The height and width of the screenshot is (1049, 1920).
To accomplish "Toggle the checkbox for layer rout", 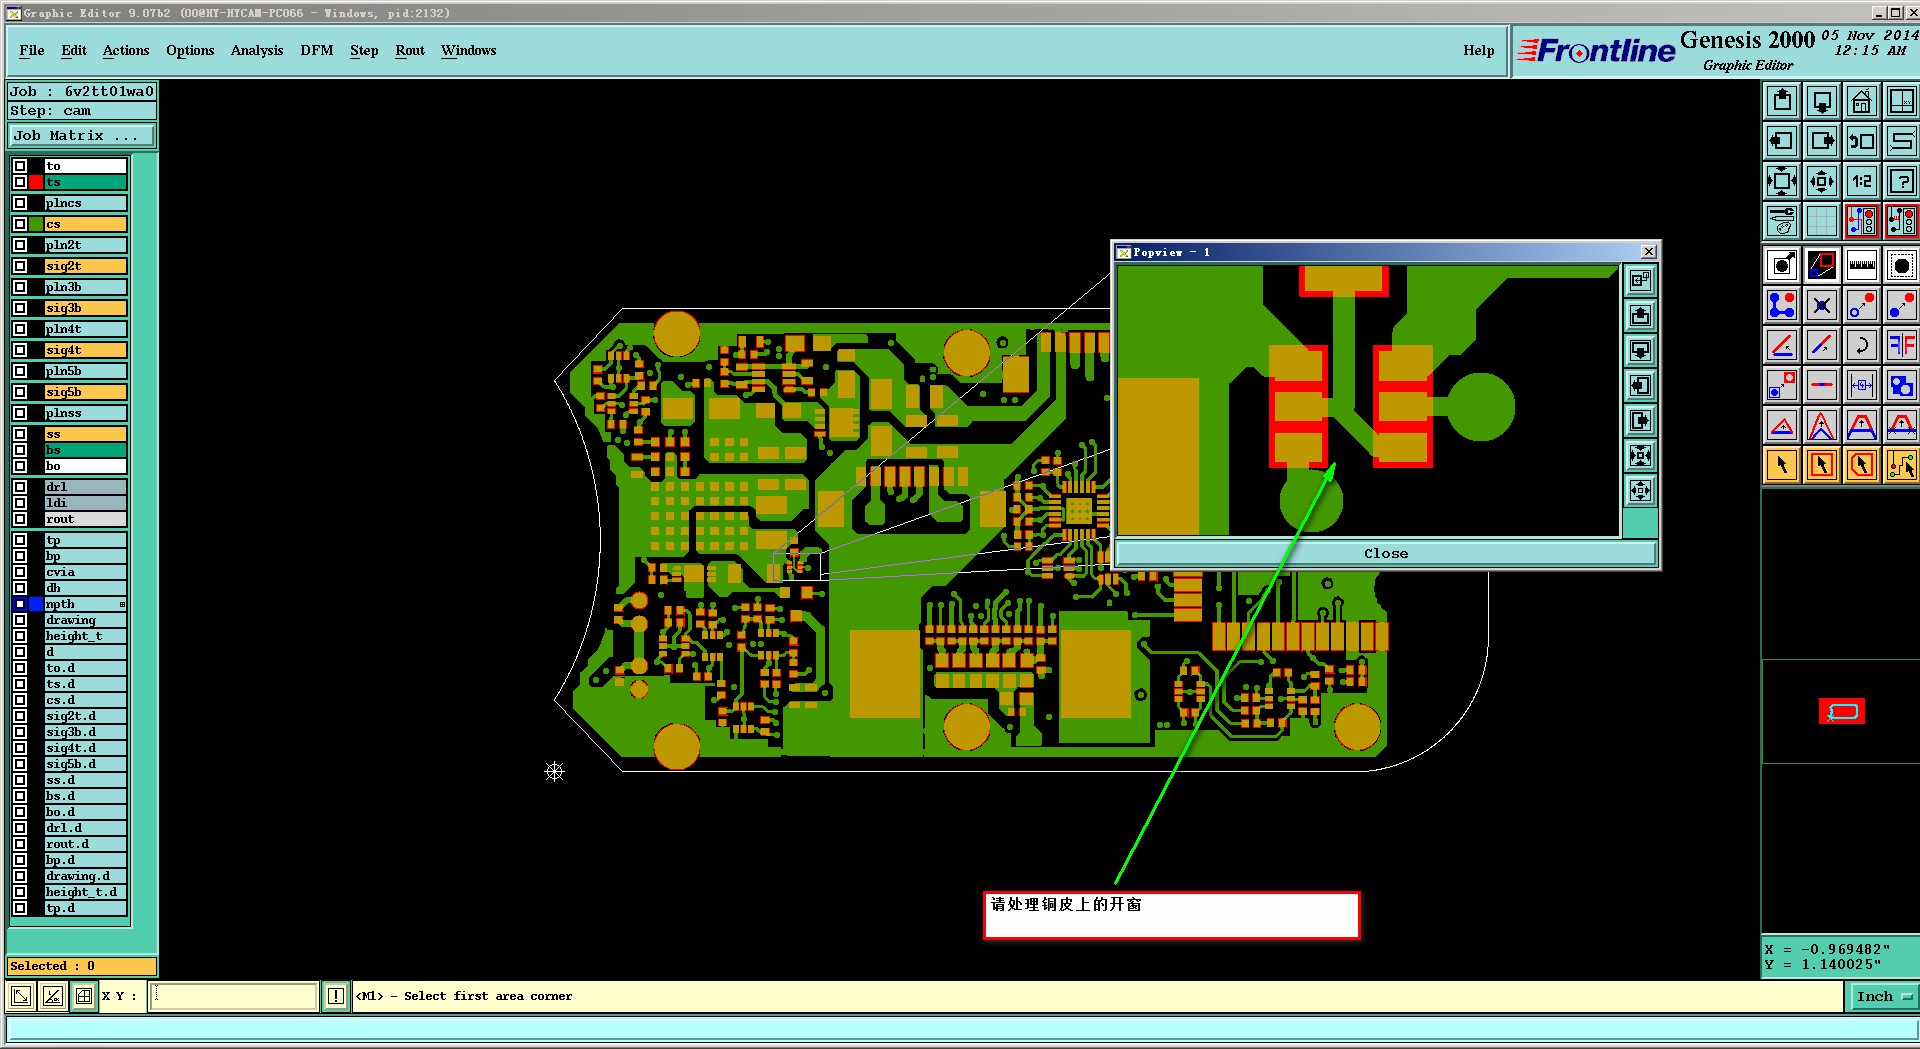I will point(20,519).
